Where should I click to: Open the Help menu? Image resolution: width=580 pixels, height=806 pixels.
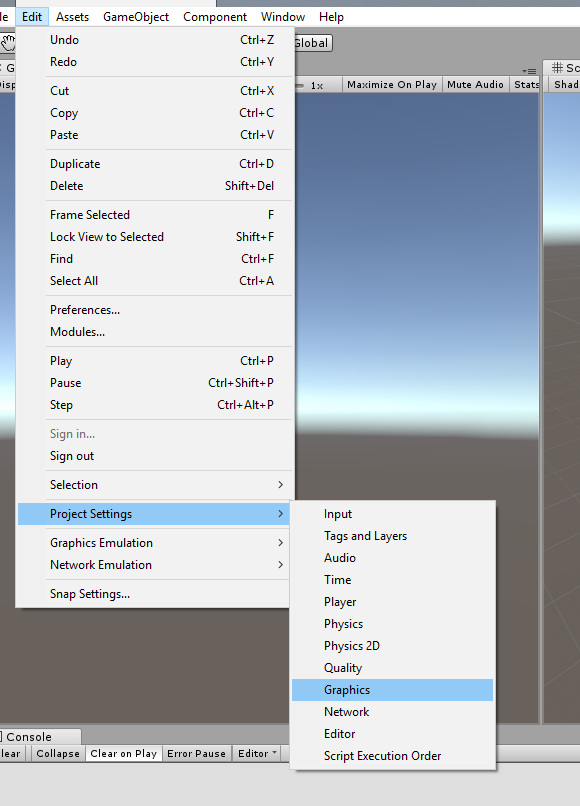331,17
